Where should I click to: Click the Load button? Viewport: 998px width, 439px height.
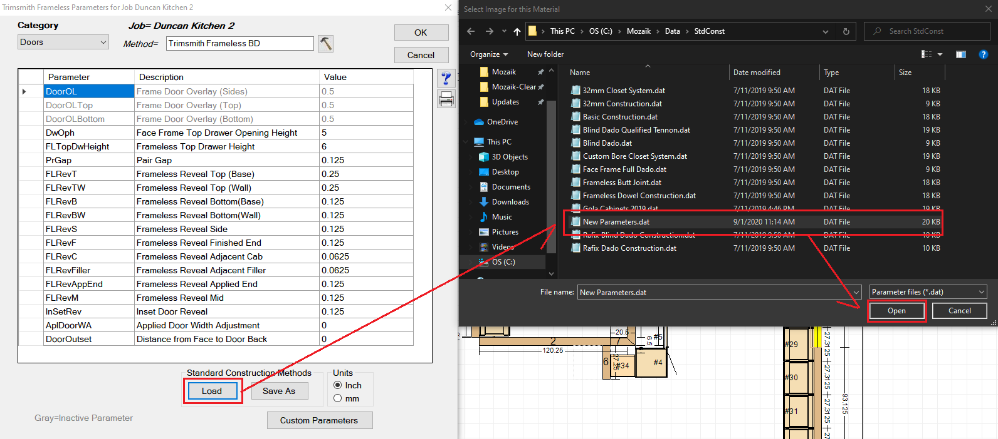(211, 391)
